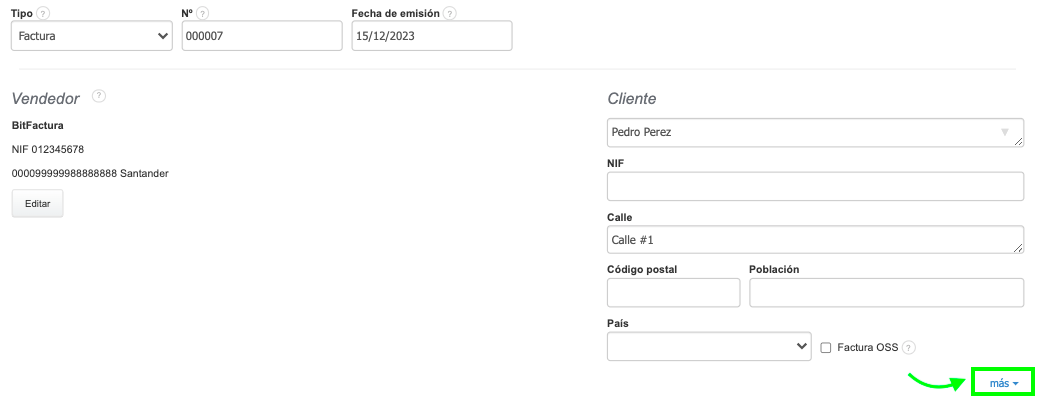This screenshot has width=1050, height=405.
Task: Click the help icon beside Nº label
Action: (203, 13)
